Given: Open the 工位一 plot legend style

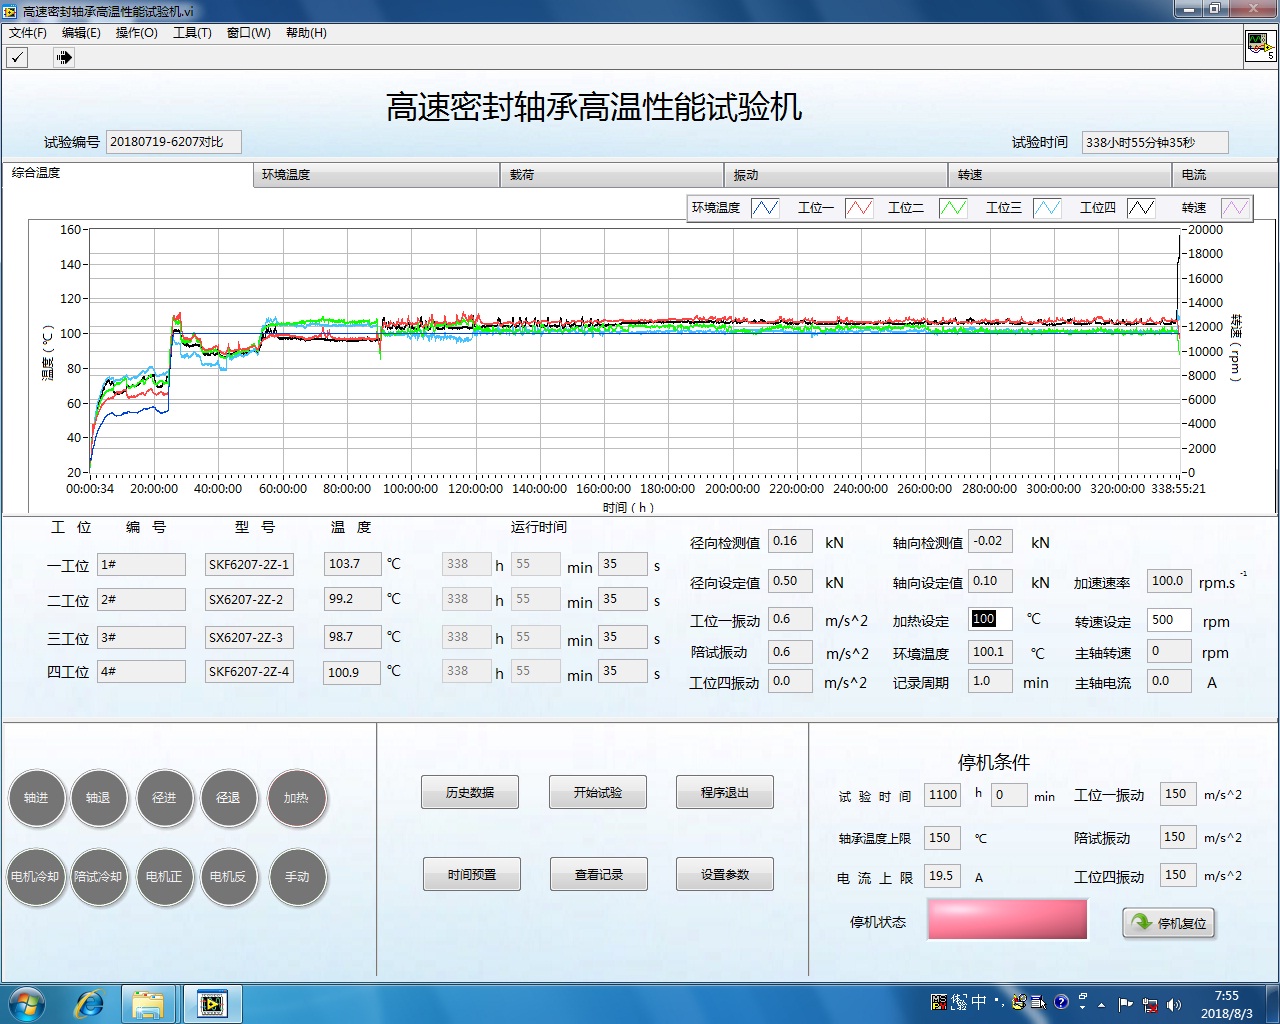Looking at the screenshot, I should point(859,207).
